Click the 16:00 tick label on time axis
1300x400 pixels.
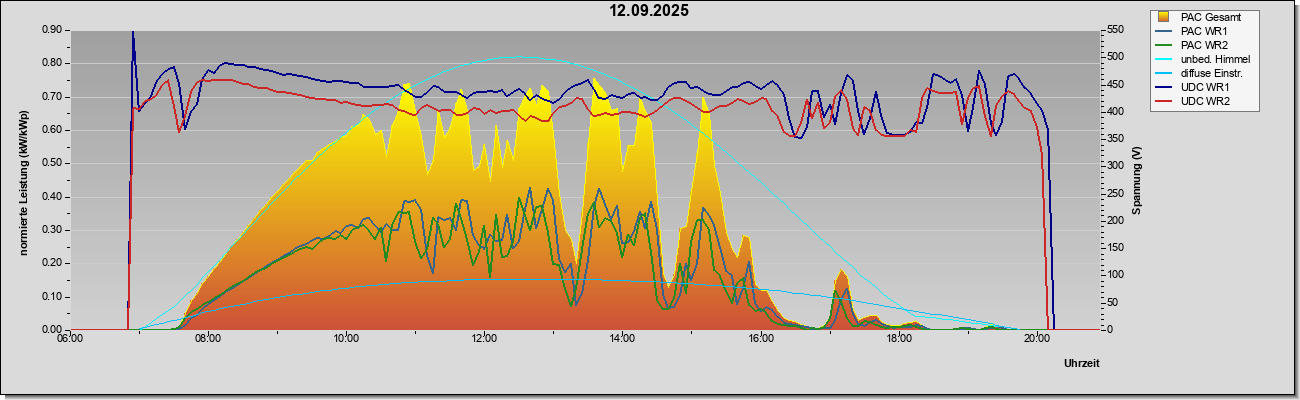(x=760, y=338)
